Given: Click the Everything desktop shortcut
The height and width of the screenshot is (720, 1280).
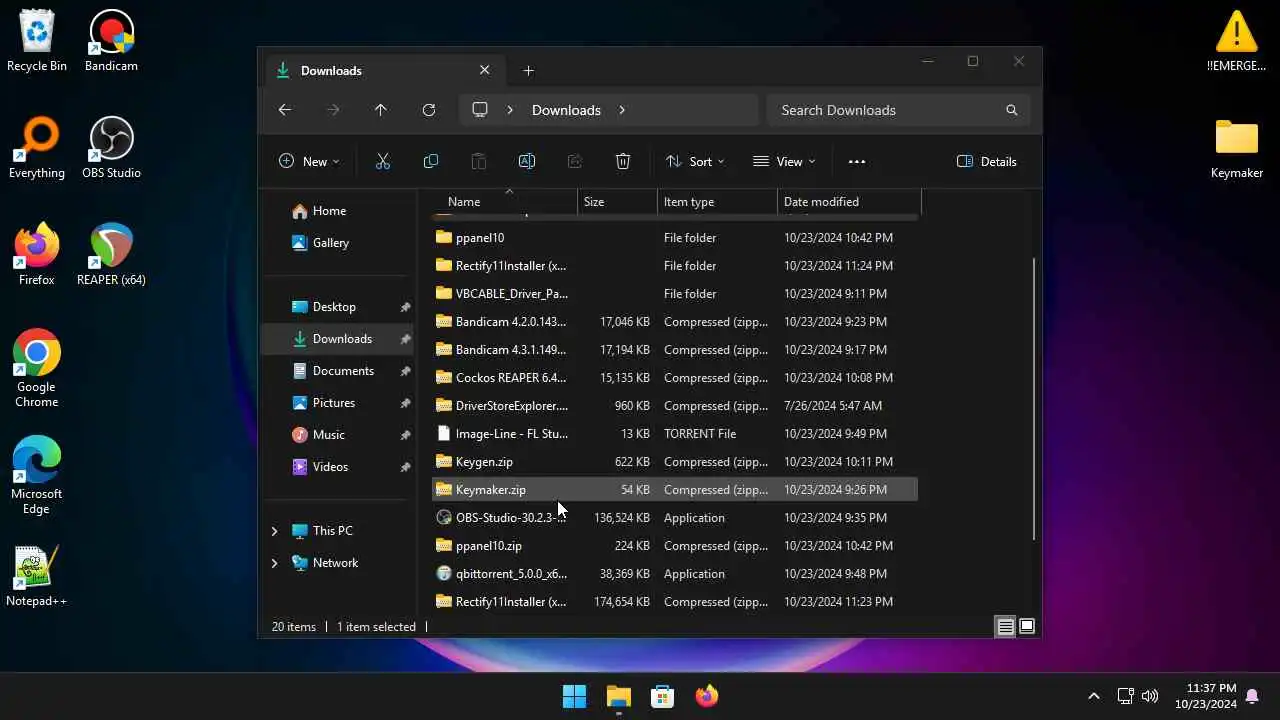Looking at the screenshot, I should (37, 148).
